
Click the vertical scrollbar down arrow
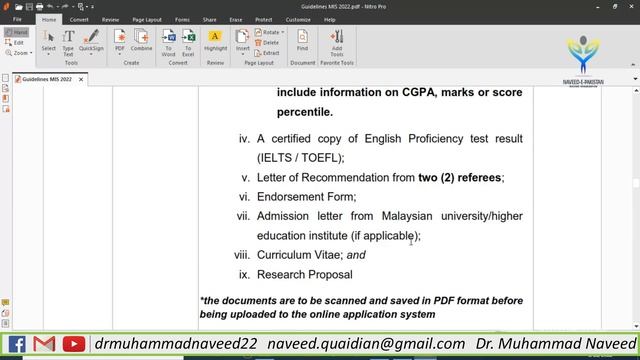[x=636, y=326]
